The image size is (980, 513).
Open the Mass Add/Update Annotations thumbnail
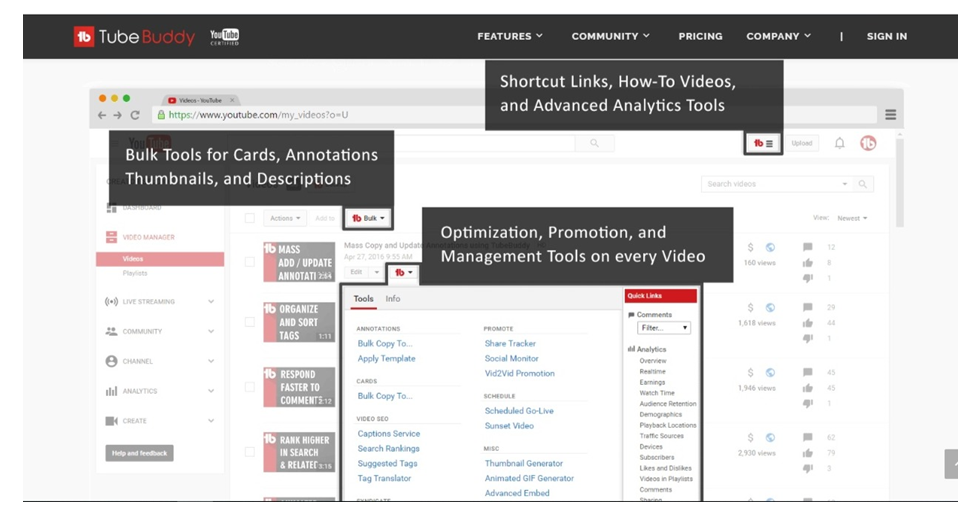coord(299,262)
